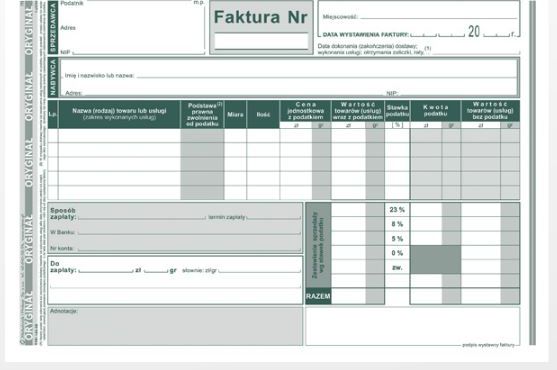Click the buyer Imię i nazwisko lub nazwa line
The width and height of the screenshot is (557, 370).
pyautogui.click(x=326, y=75)
